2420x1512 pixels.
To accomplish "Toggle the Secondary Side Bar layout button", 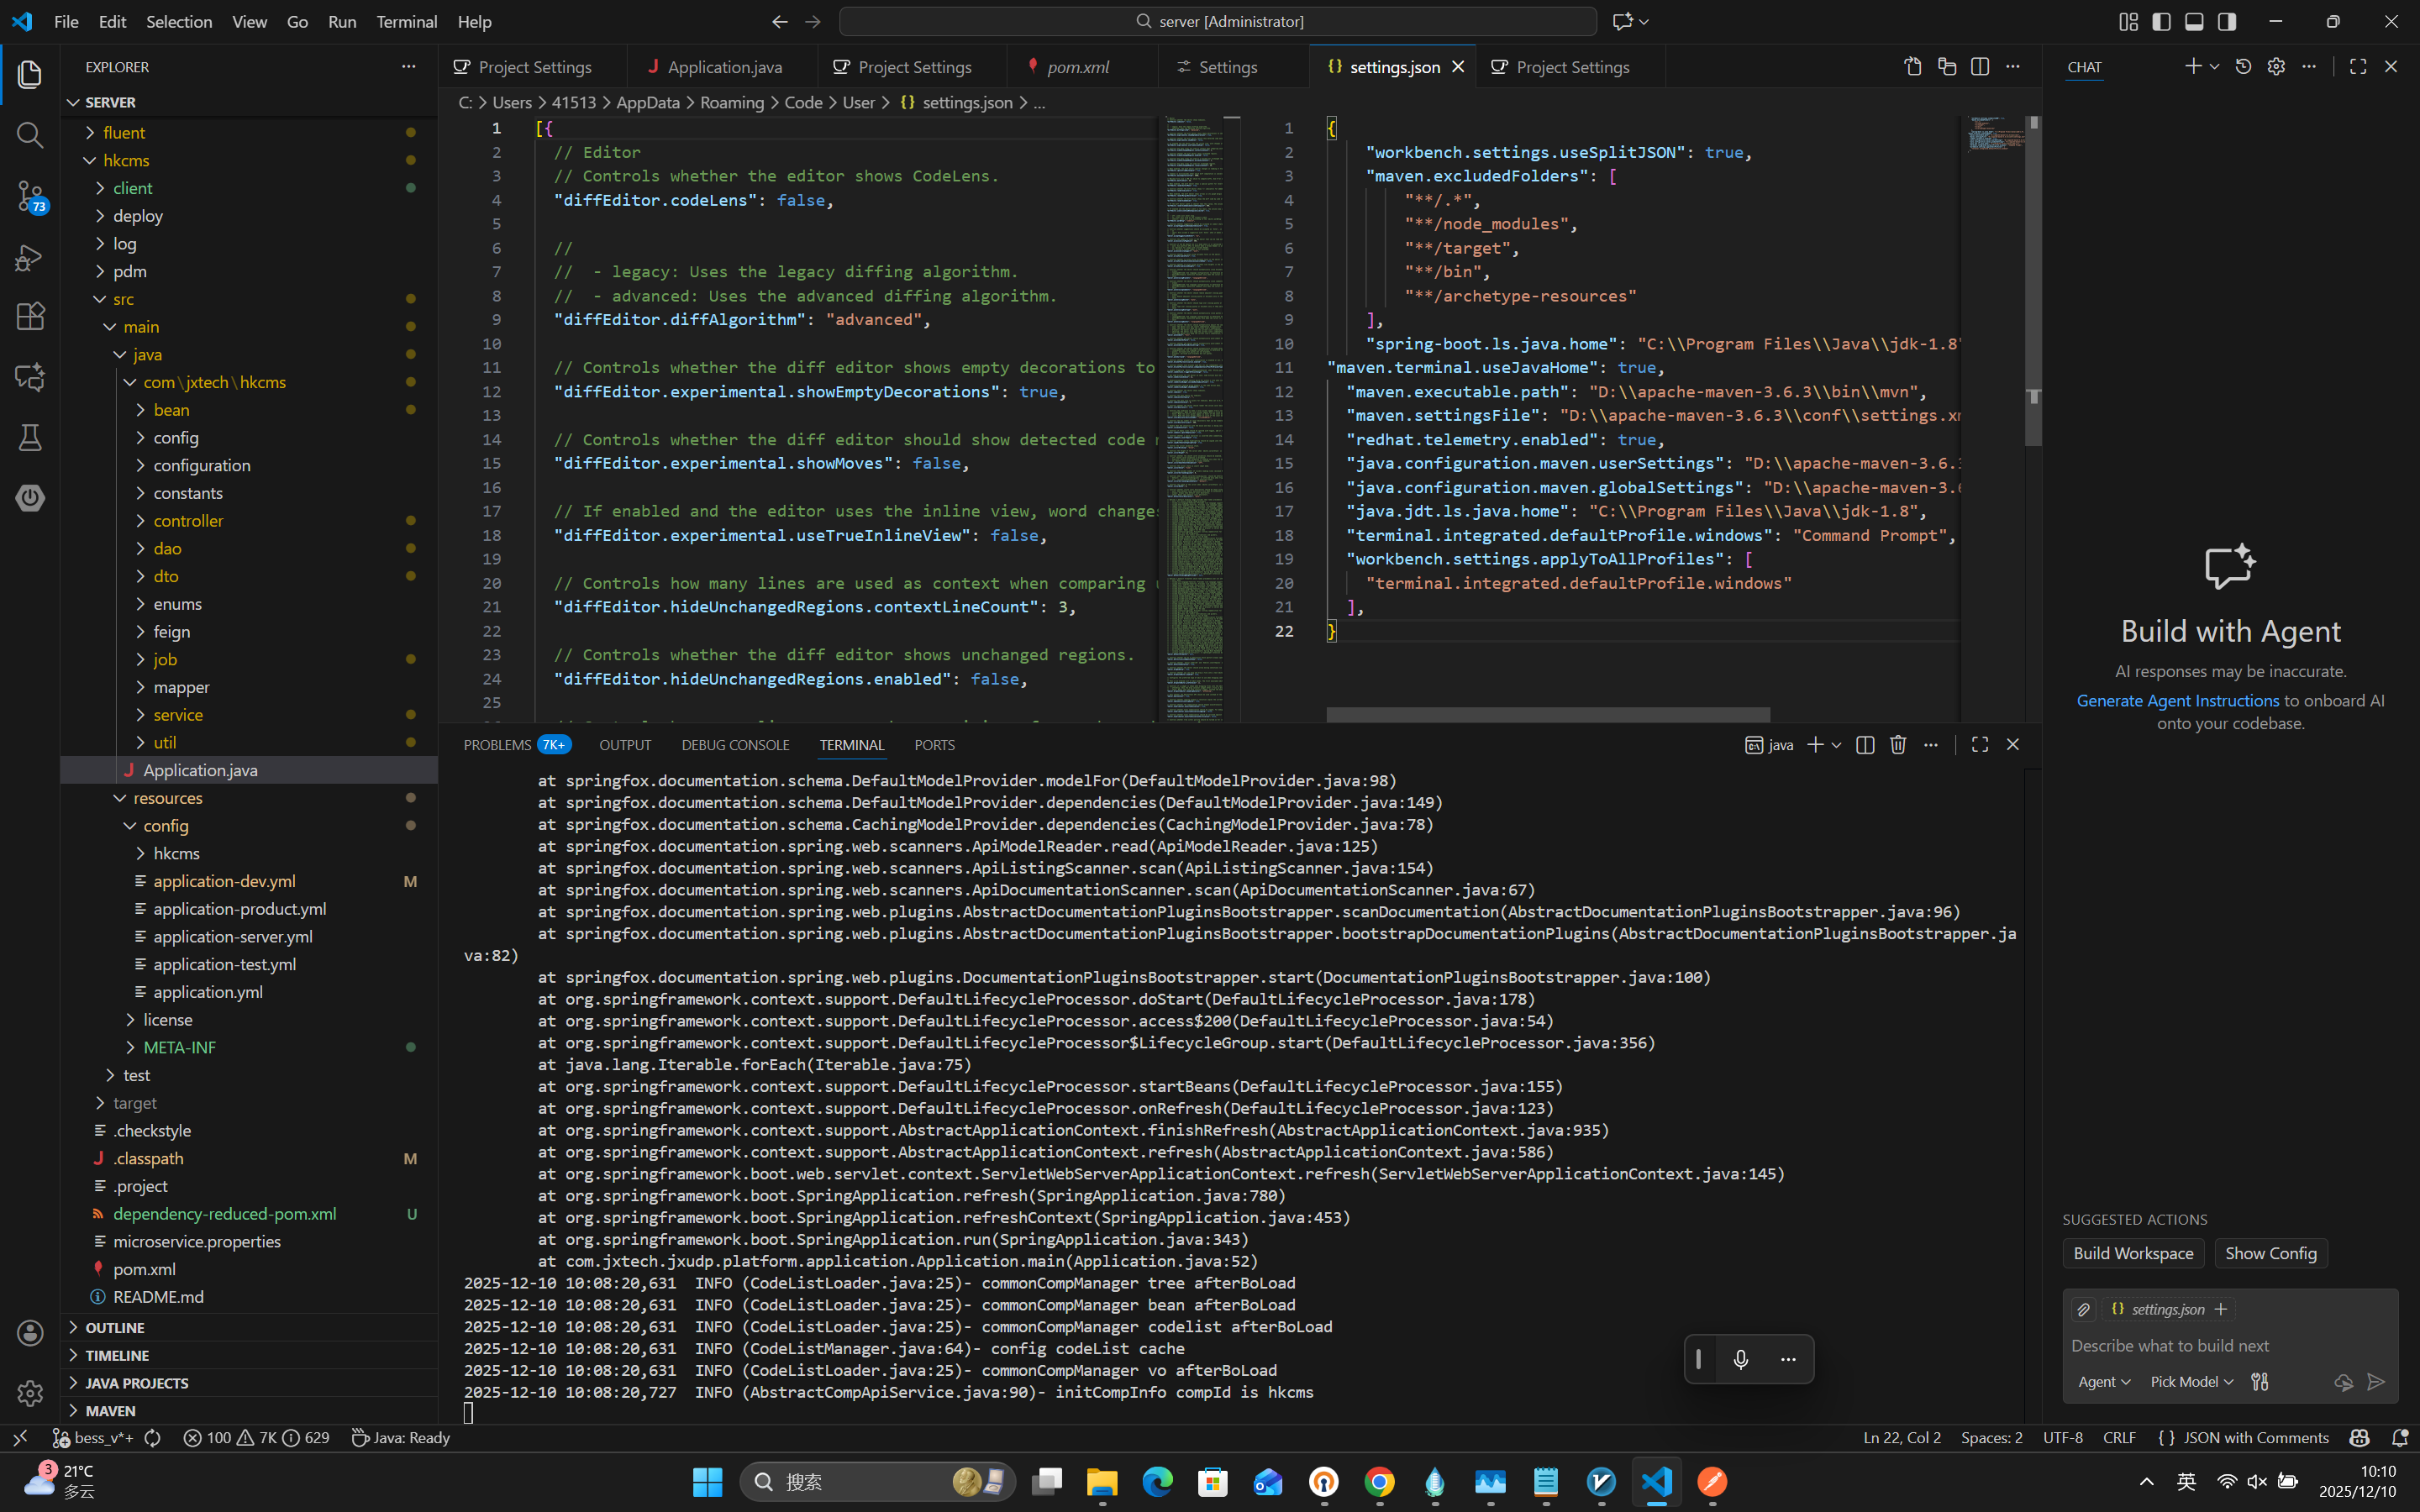I will pyautogui.click(x=2227, y=22).
